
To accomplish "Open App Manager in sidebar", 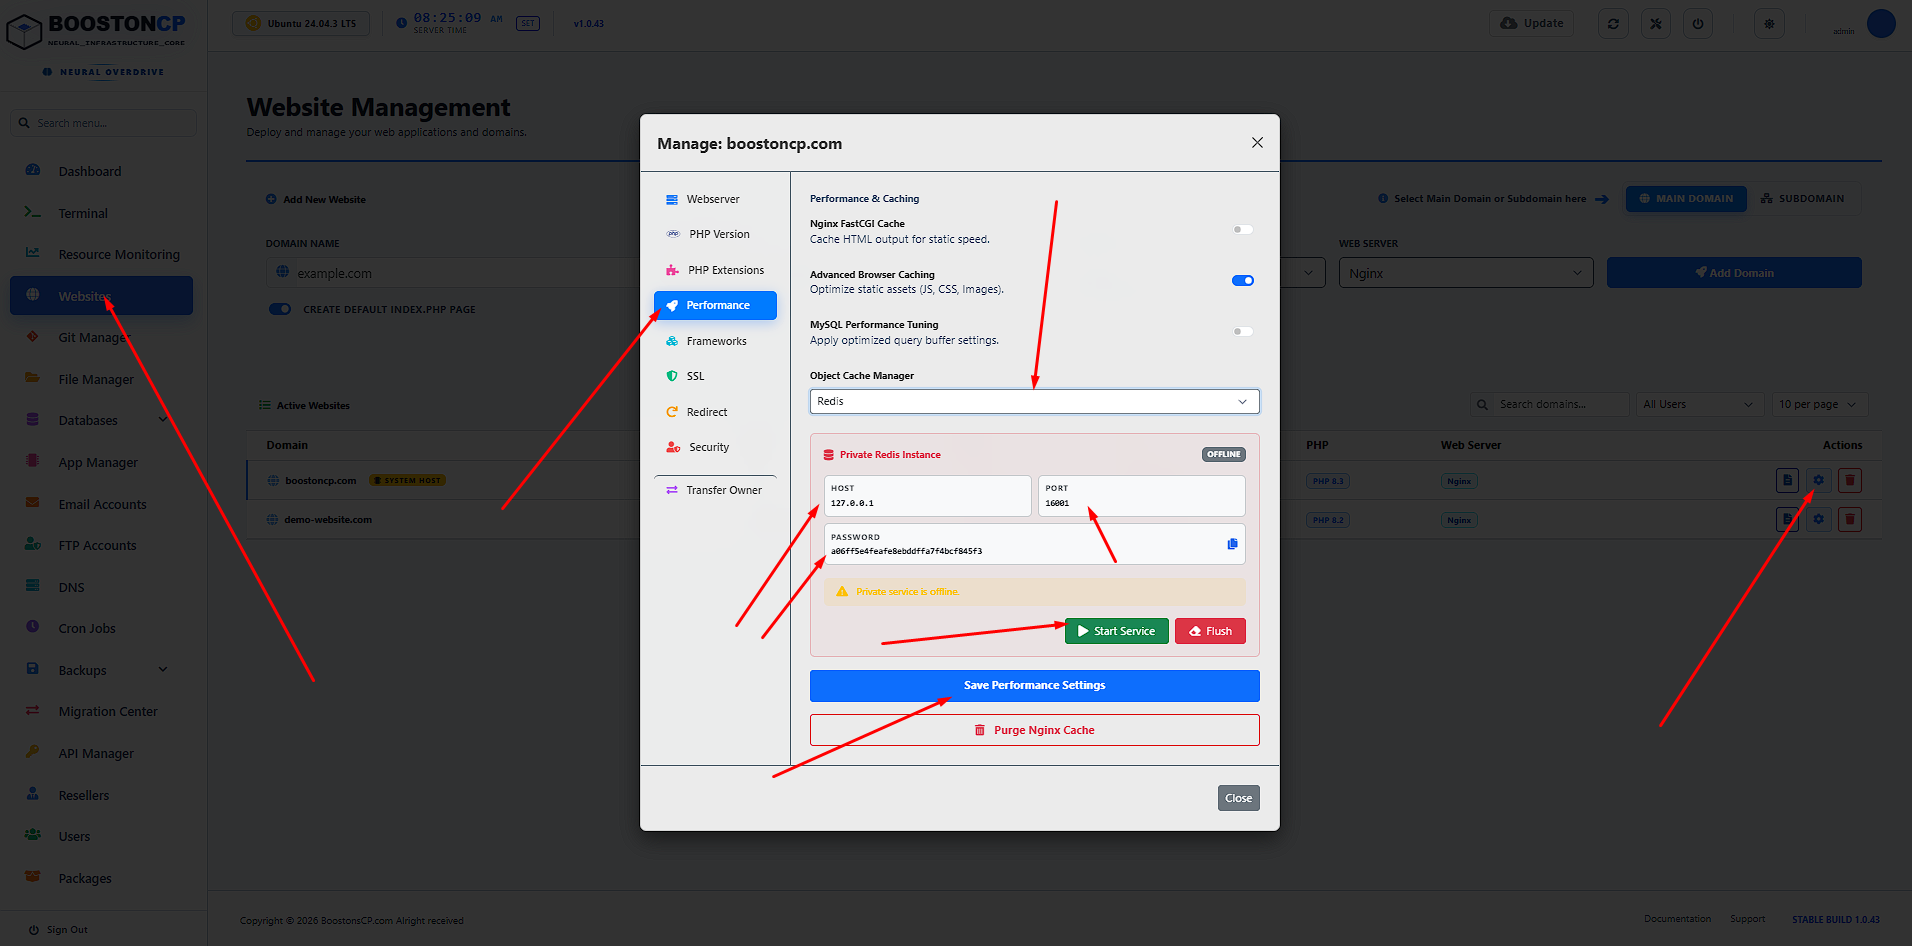I will [x=101, y=462].
